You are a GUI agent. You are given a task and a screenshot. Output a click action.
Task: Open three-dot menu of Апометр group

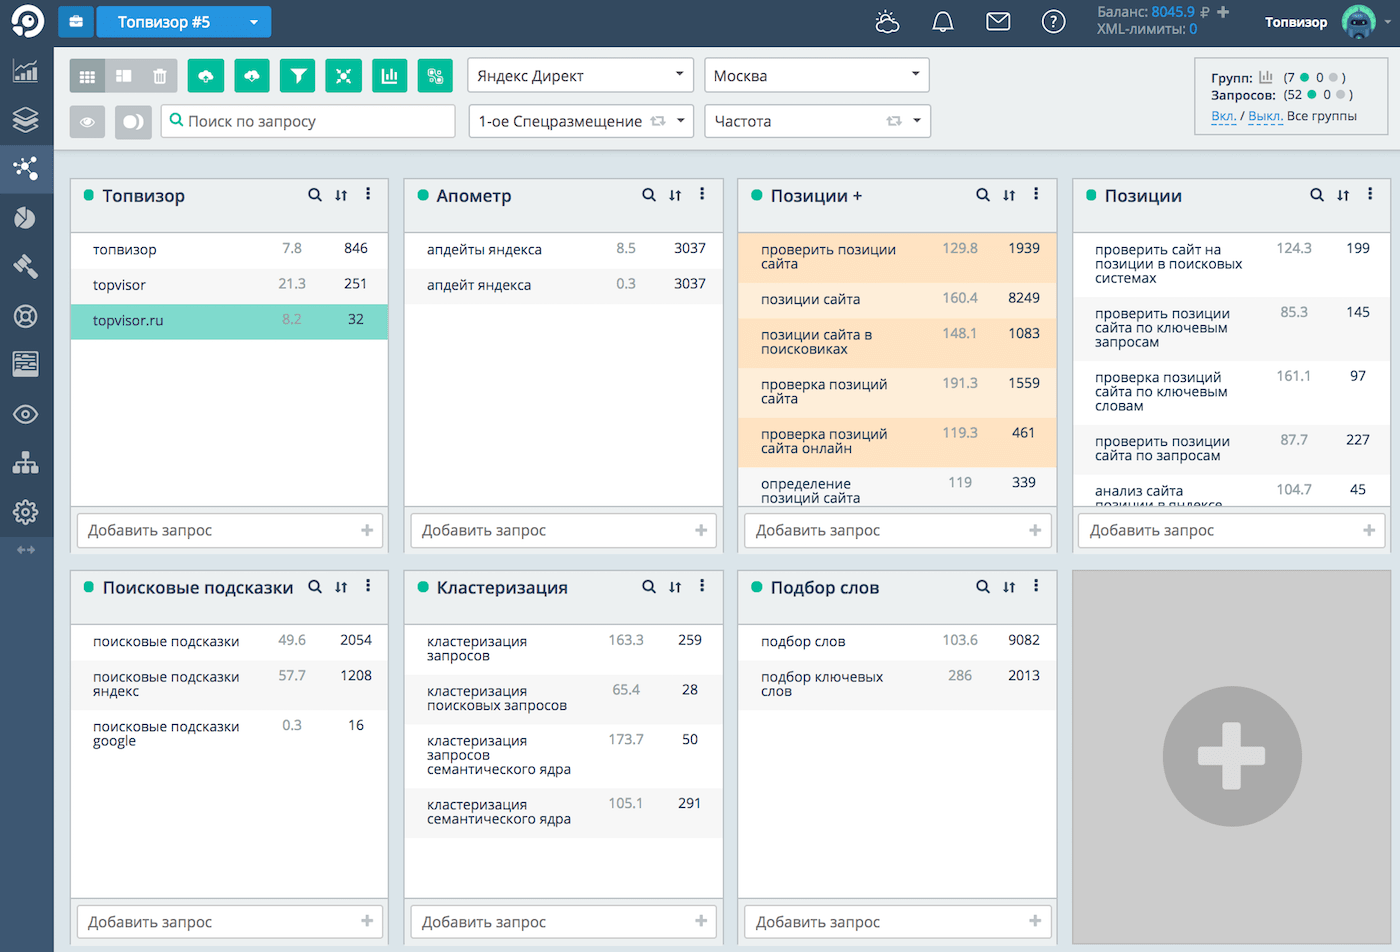click(x=702, y=195)
